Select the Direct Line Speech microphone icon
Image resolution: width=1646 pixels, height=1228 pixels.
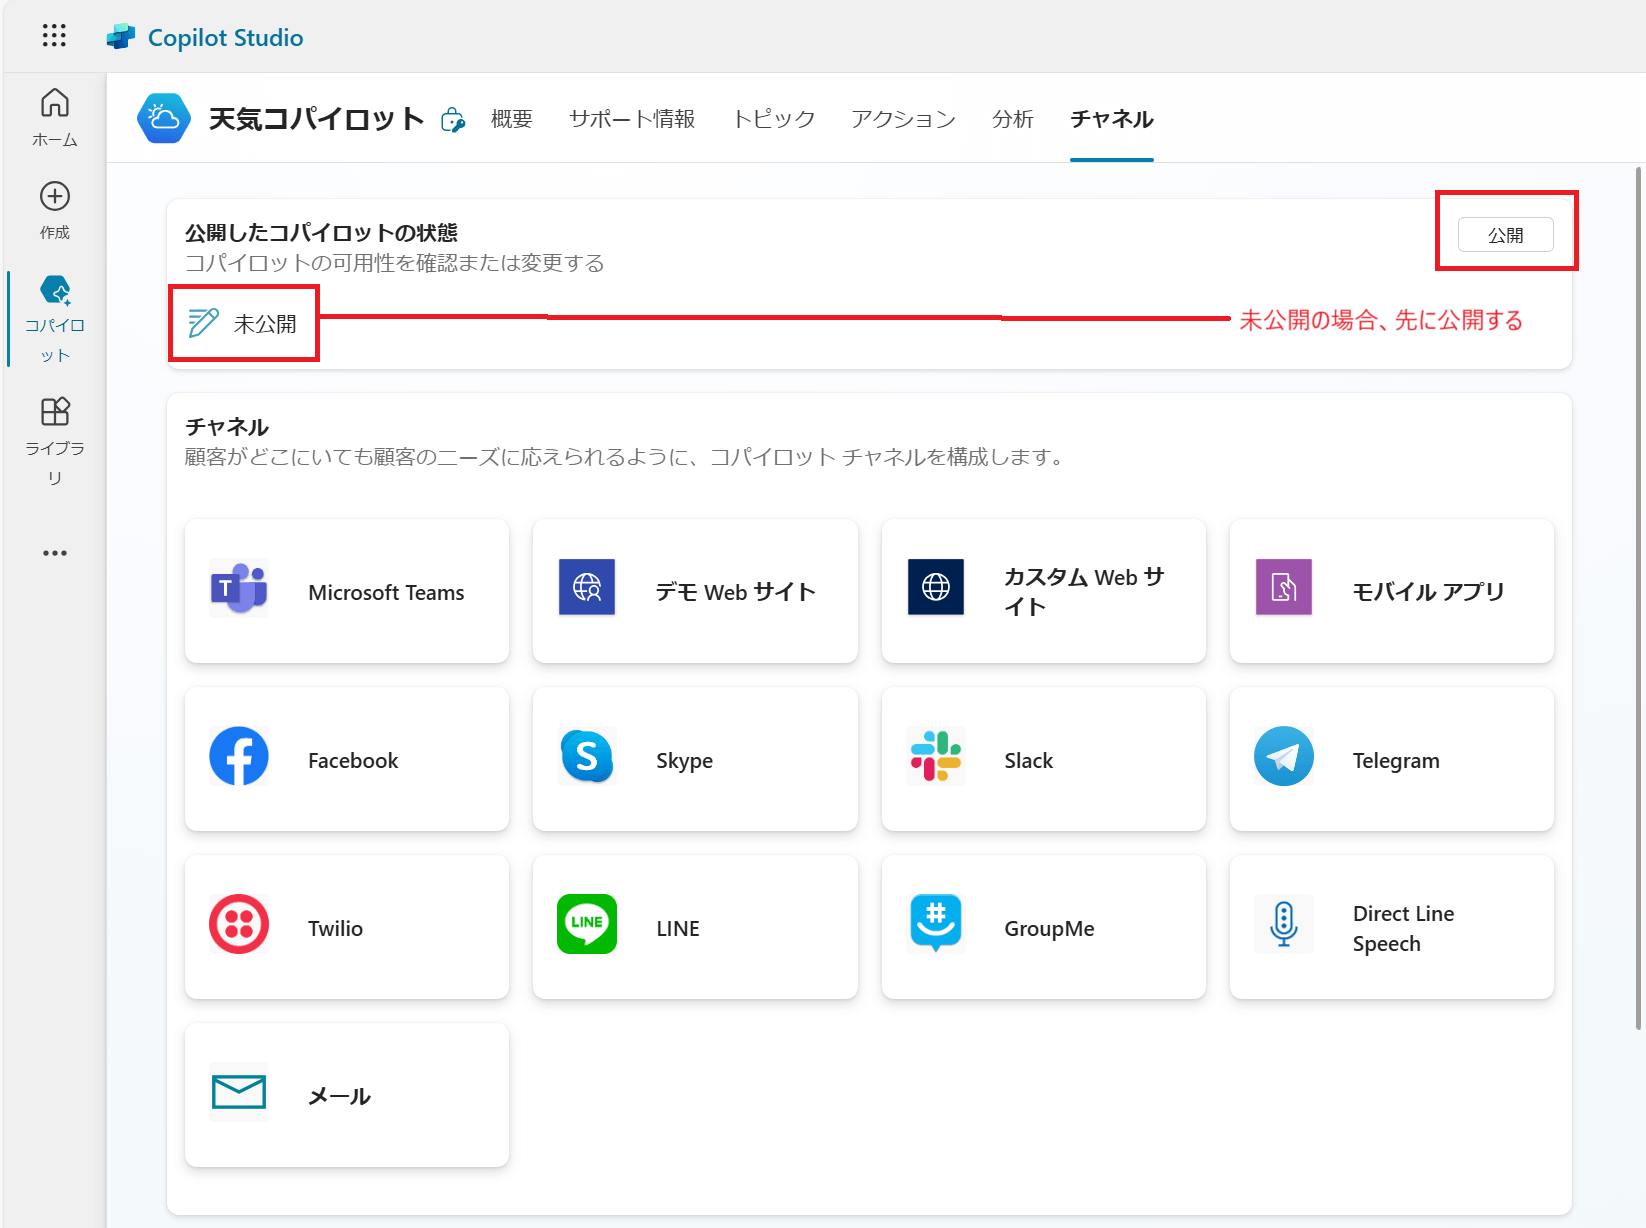click(1284, 924)
